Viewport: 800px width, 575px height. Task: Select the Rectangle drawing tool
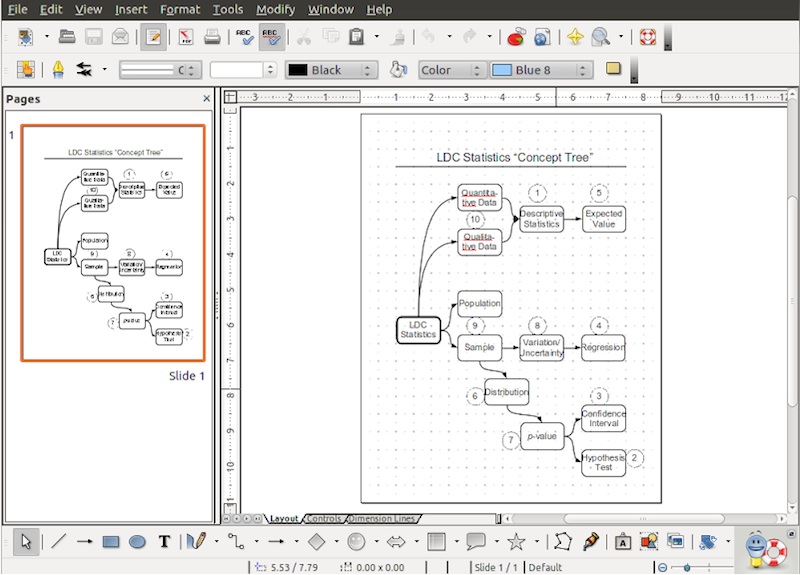111,542
